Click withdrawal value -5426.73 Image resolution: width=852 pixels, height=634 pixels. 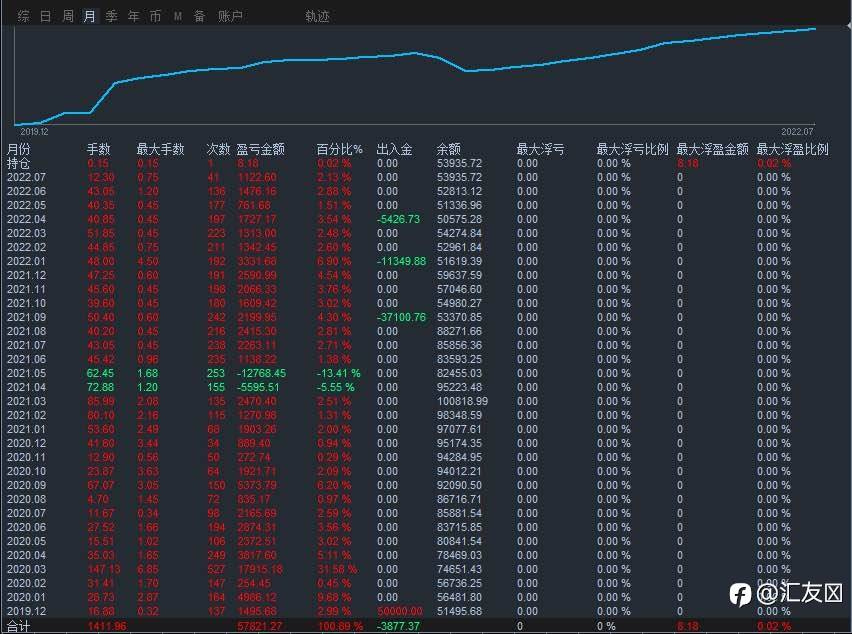pyautogui.click(x=398, y=219)
